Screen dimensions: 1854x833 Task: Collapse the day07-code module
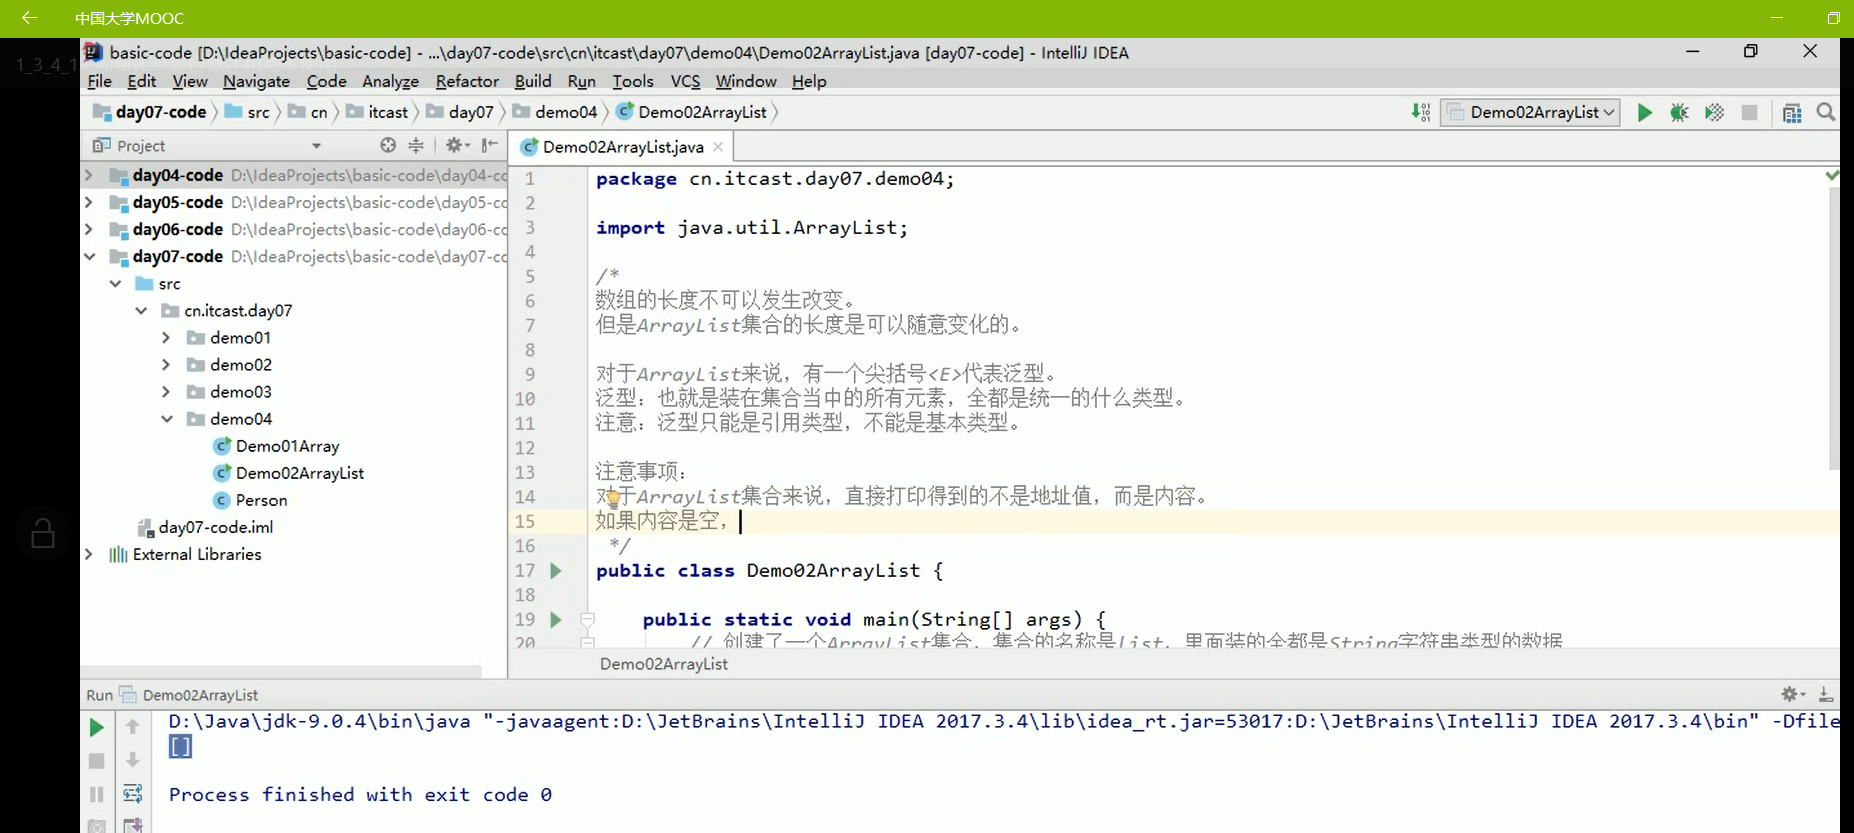pyautogui.click(x=89, y=256)
